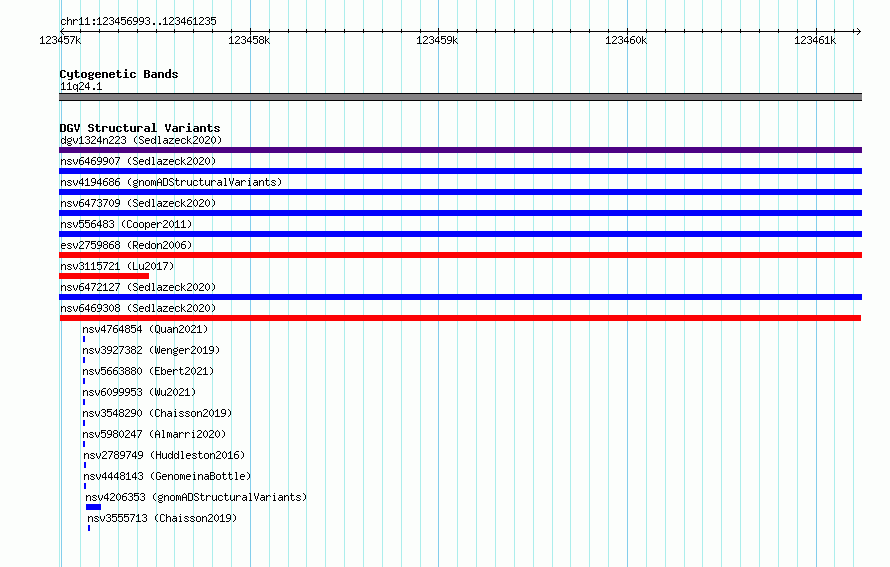Screen dimensions: 890x567
Task: Click the Cytogenetic Bands track title
Action: point(119,74)
